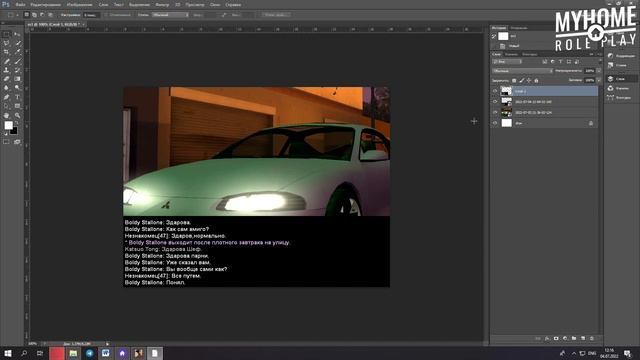Switch to the Контуры tab
Image resolution: width=640 pixels, height=360 pixels.
coord(530,54)
